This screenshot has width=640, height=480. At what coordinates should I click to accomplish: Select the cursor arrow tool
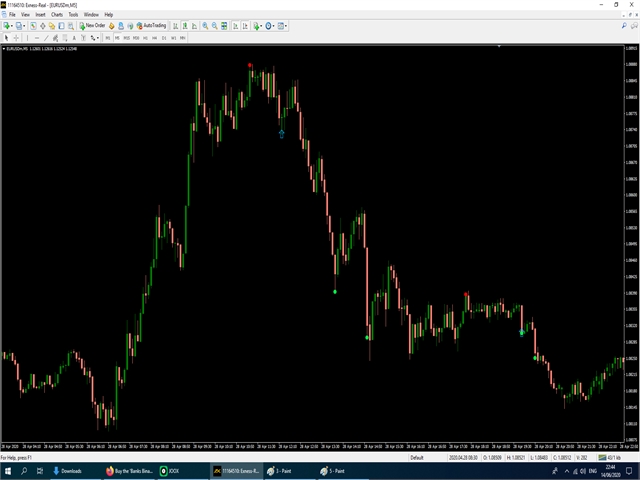point(5,37)
